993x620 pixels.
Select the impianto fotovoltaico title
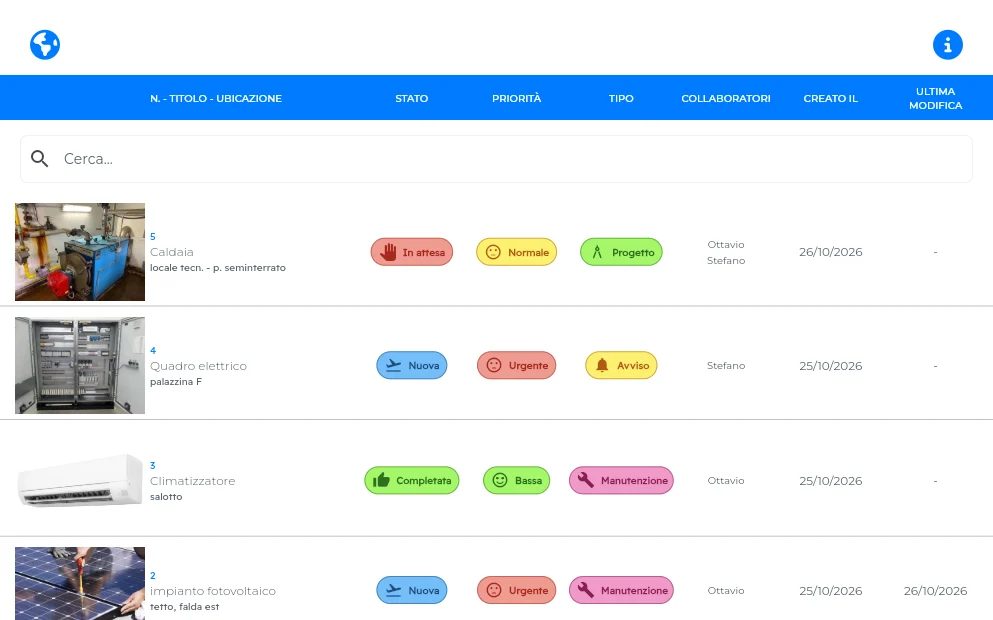tap(213, 591)
